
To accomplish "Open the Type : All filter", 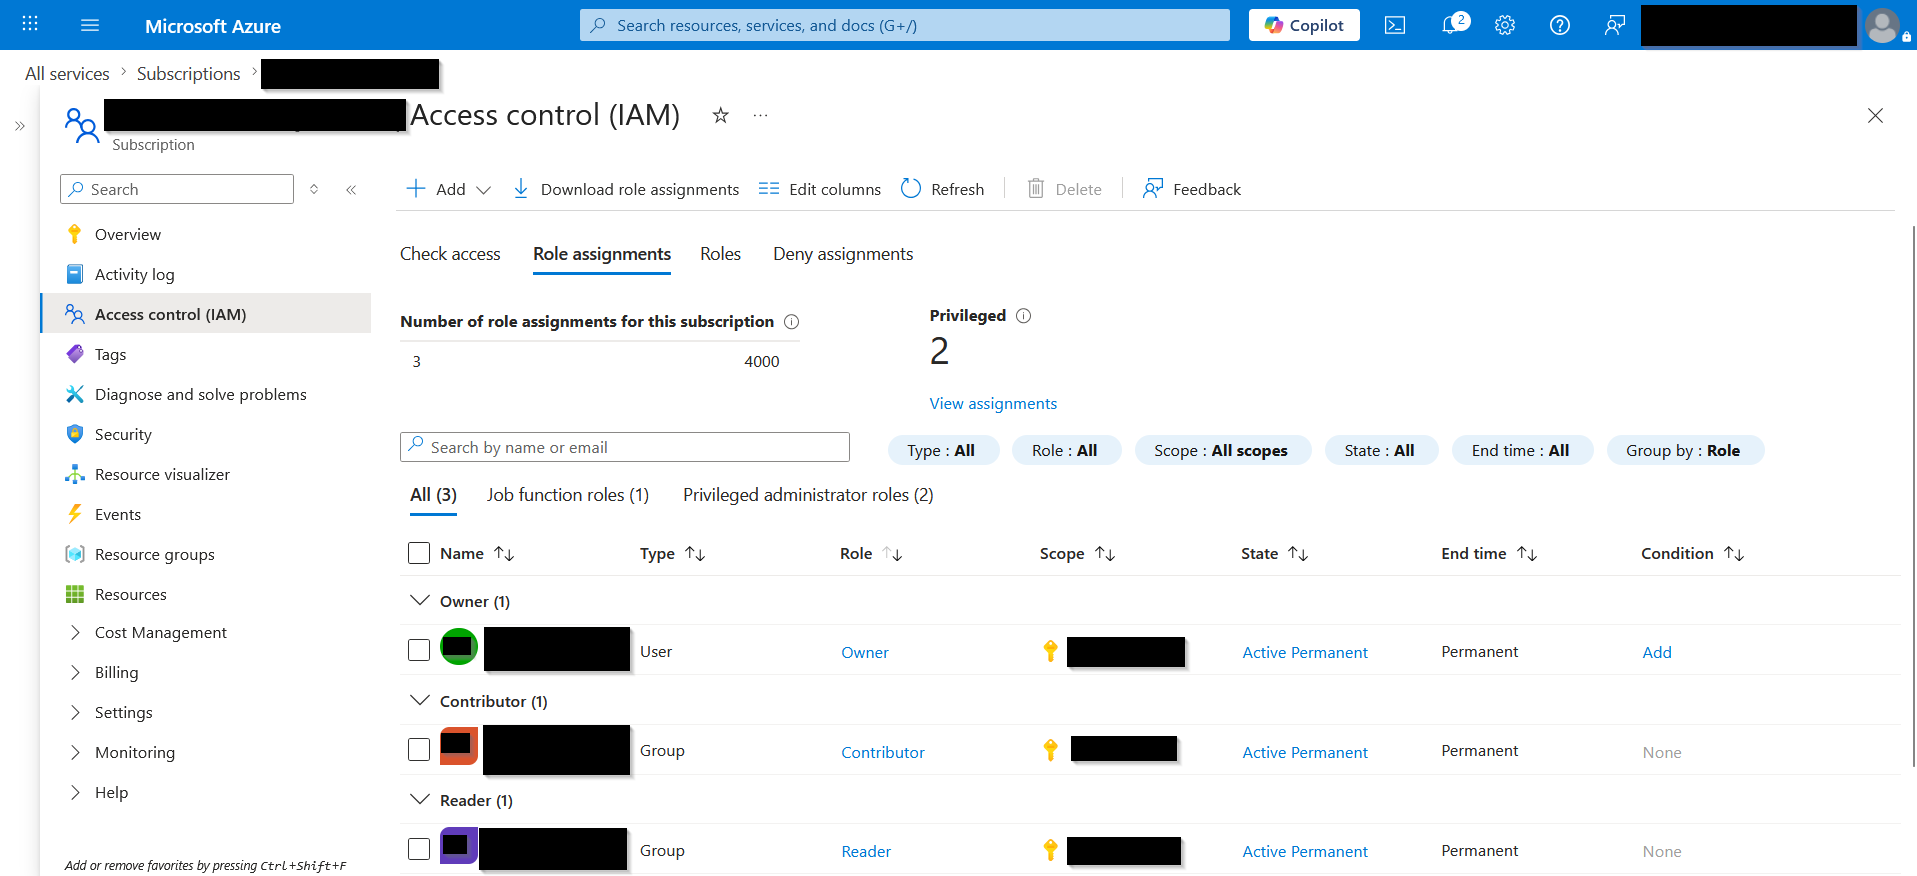I will pyautogui.click(x=943, y=450).
